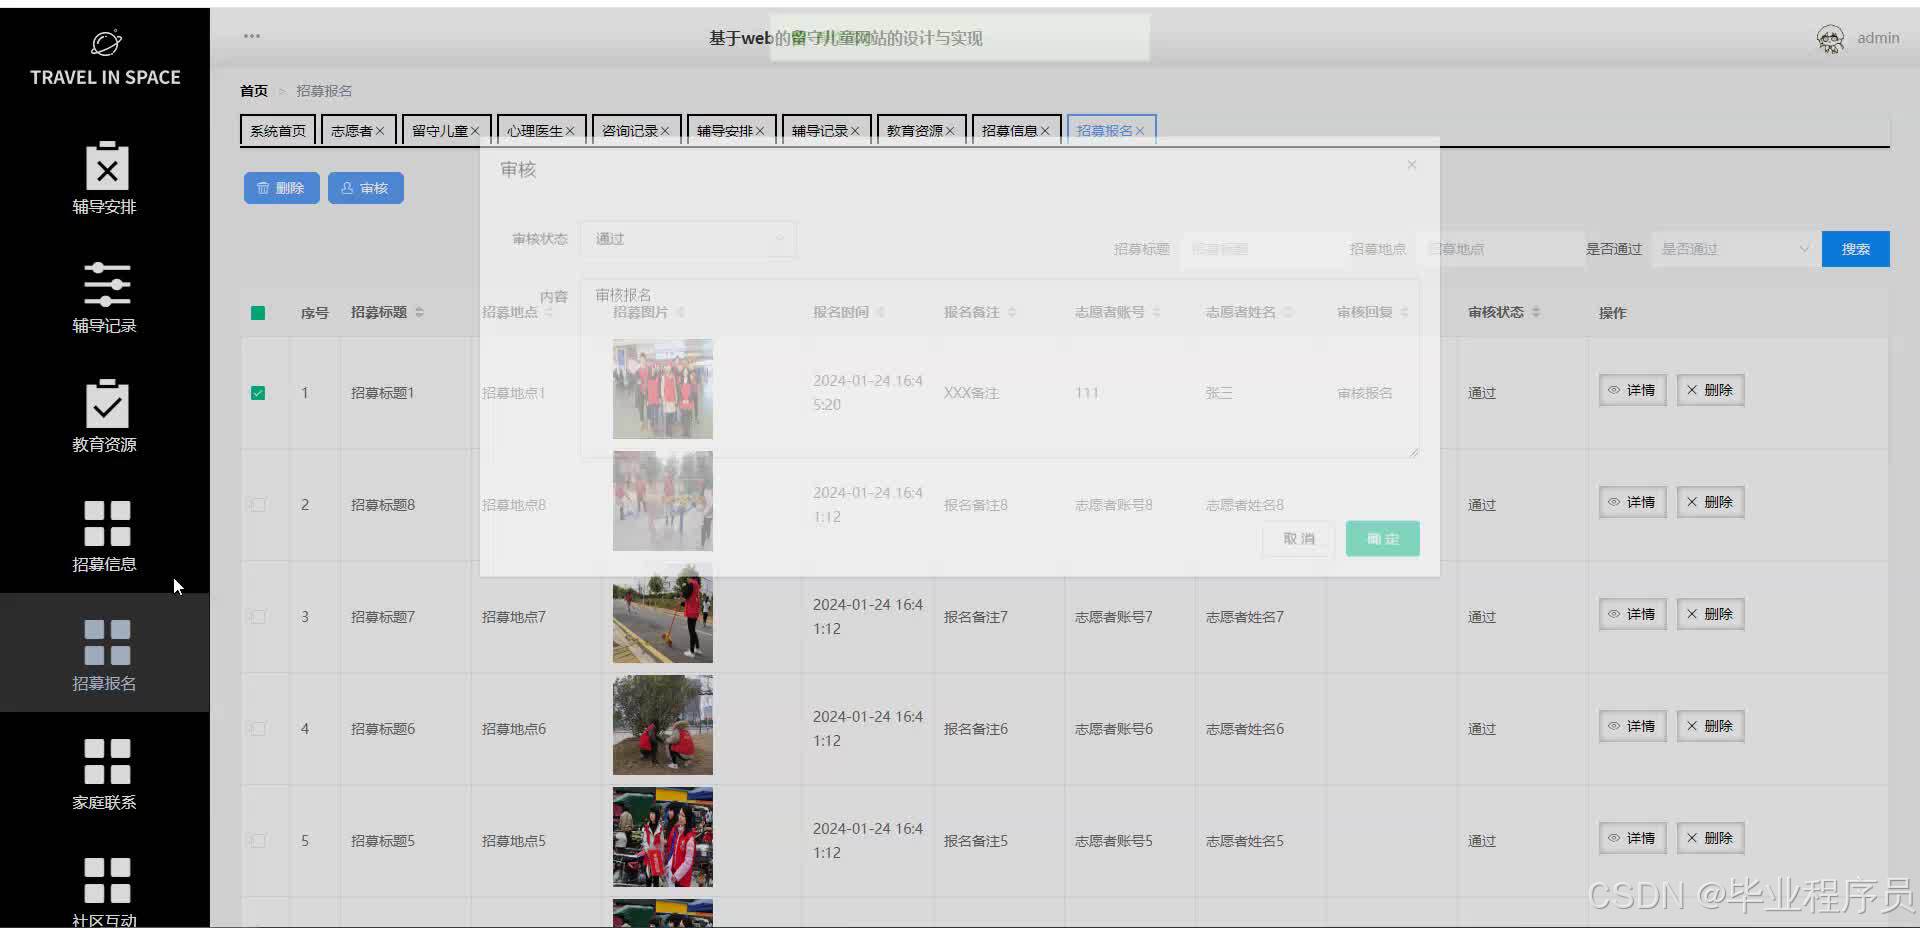Click 取消 in the 审核 dialog
Screen dimensions: 1920x928
(x=1298, y=539)
